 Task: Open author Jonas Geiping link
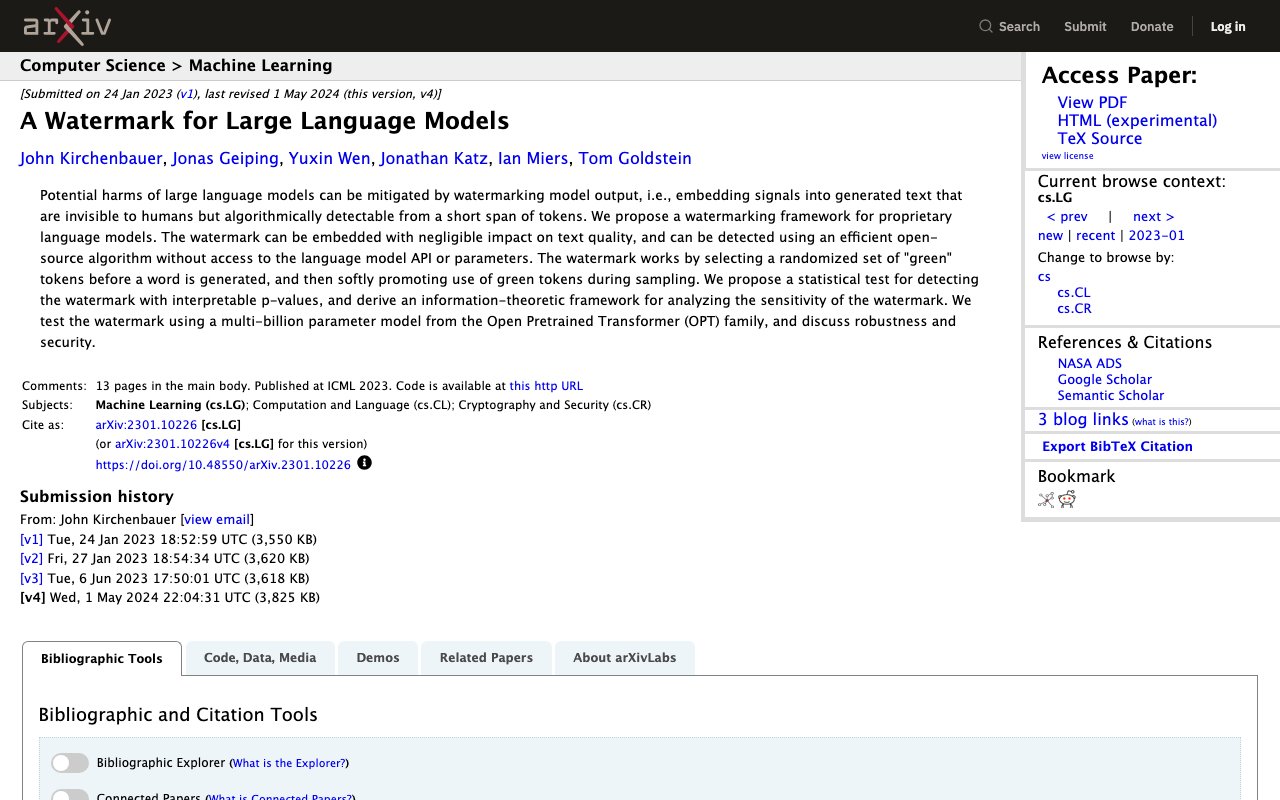pos(226,158)
